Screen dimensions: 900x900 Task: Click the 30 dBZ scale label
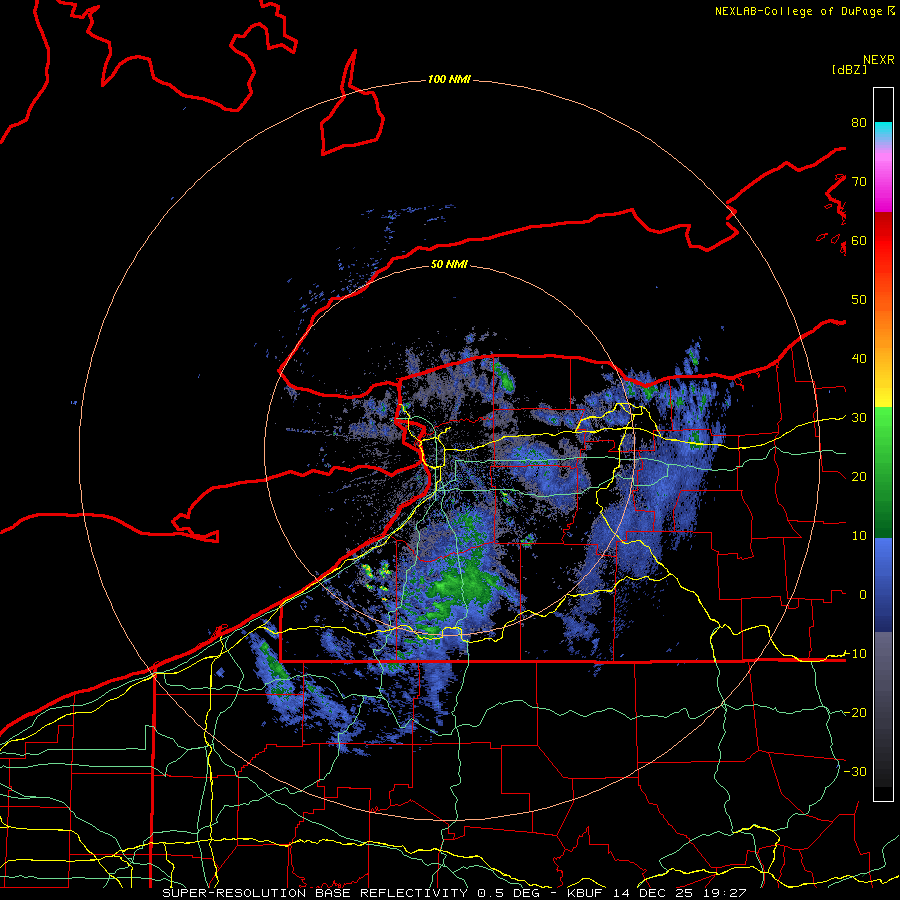859,417
